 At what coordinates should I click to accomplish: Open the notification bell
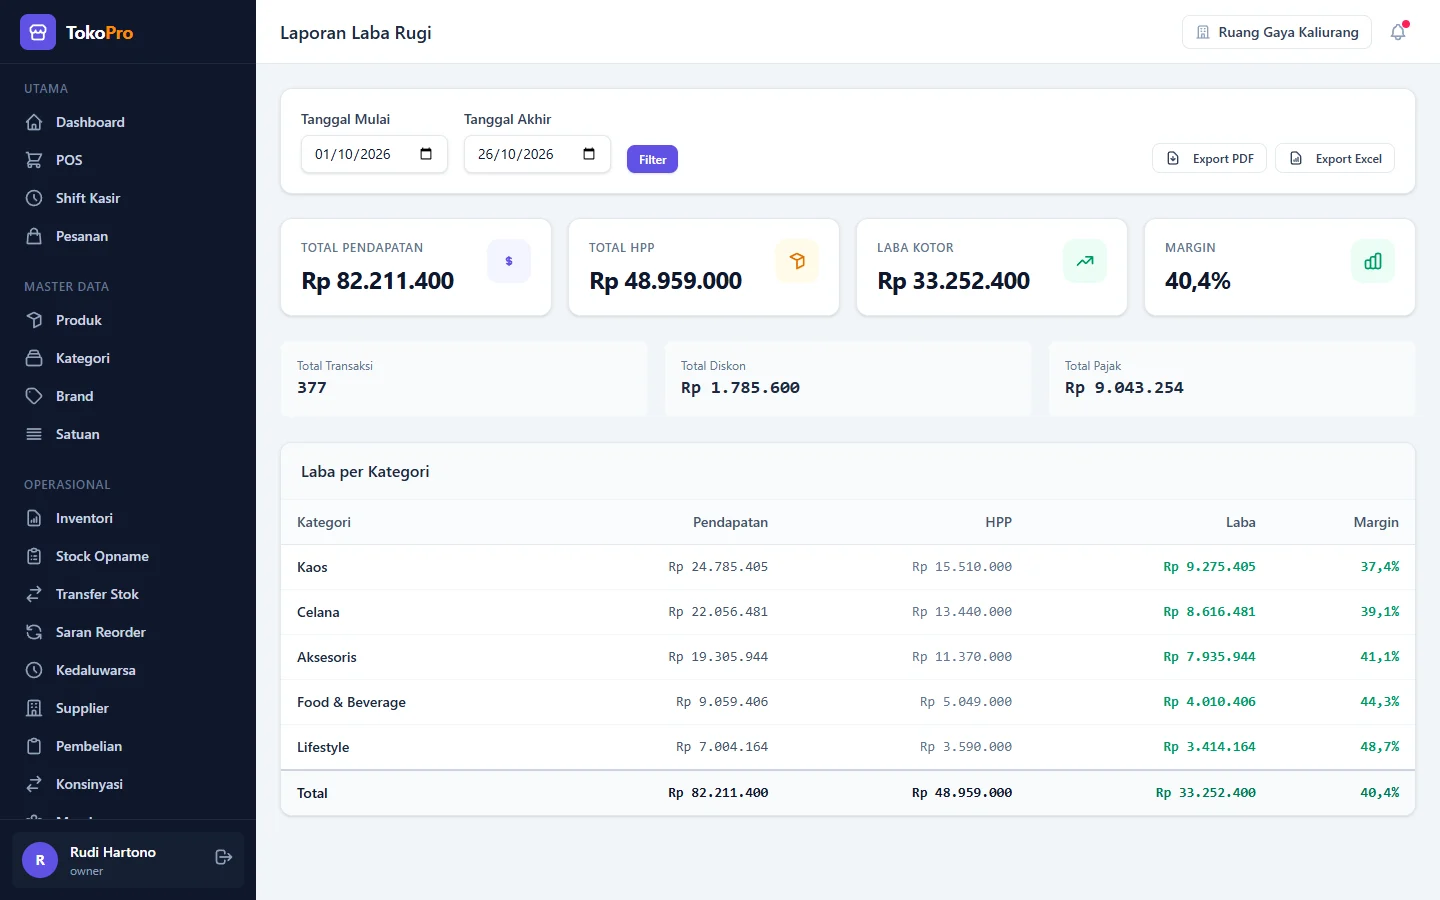1398,32
